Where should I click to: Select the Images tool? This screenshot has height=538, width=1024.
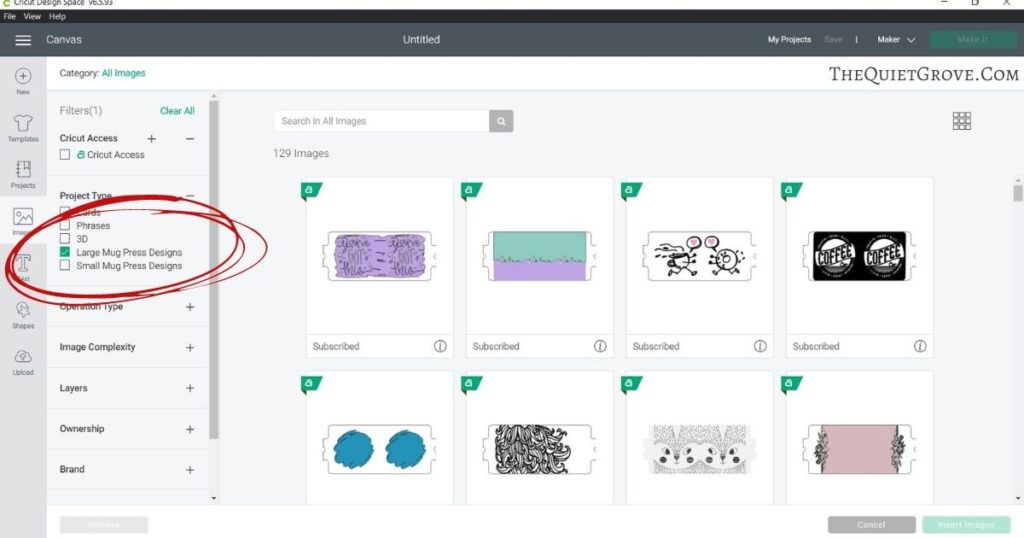(x=23, y=221)
